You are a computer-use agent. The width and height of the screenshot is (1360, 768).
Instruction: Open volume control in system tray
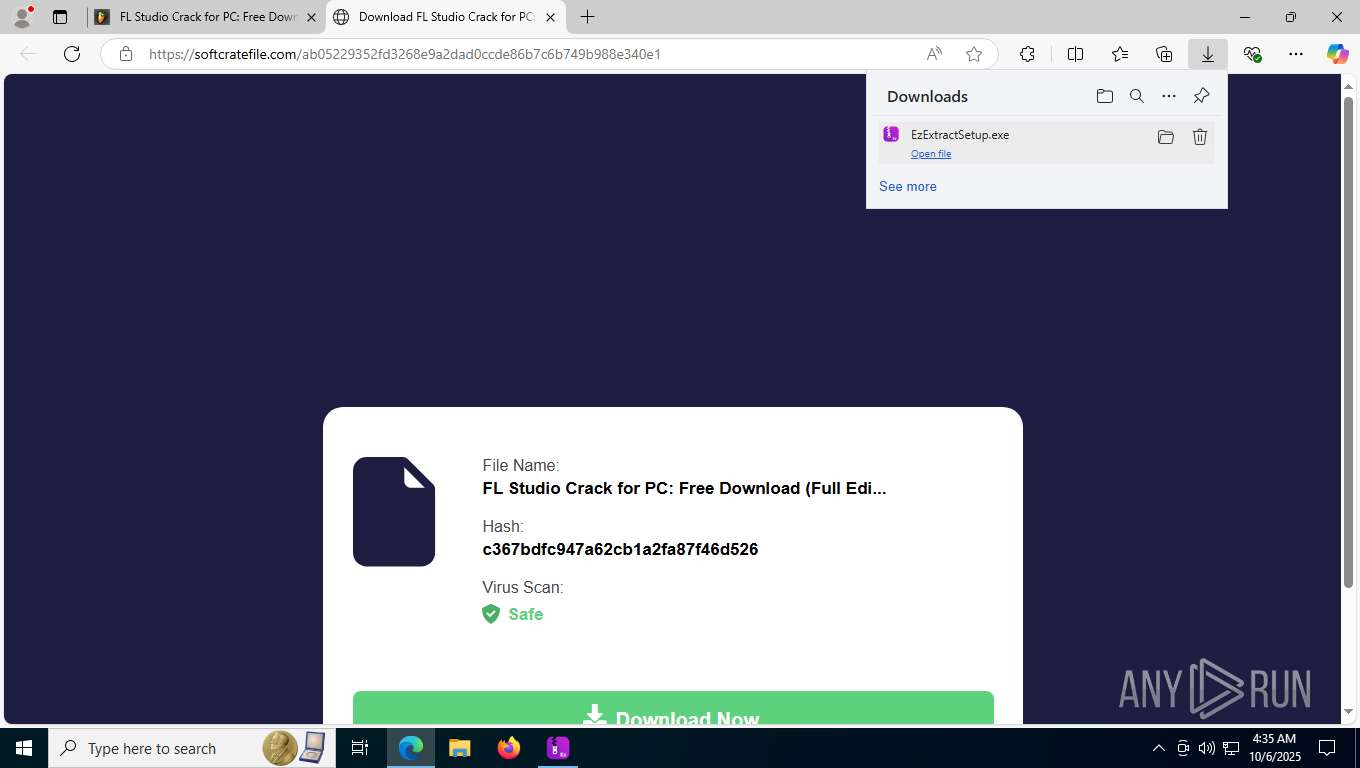1206,748
